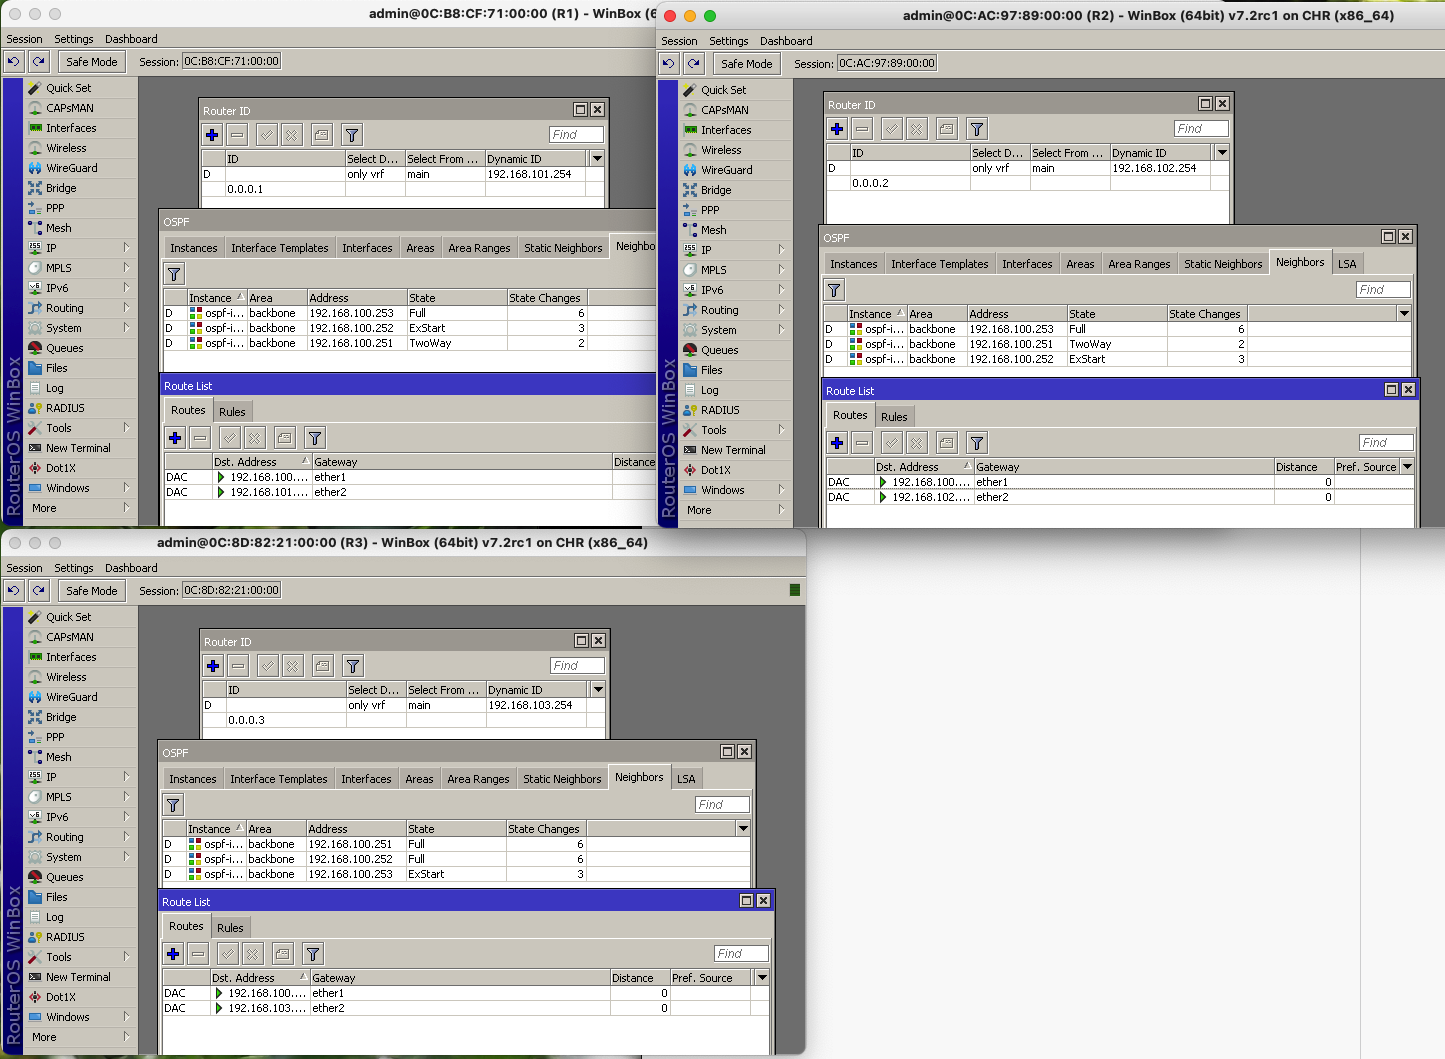Open New Terminal on R2
Image resolution: width=1445 pixels, height=1059 pixels.
(x=733, y=450)
